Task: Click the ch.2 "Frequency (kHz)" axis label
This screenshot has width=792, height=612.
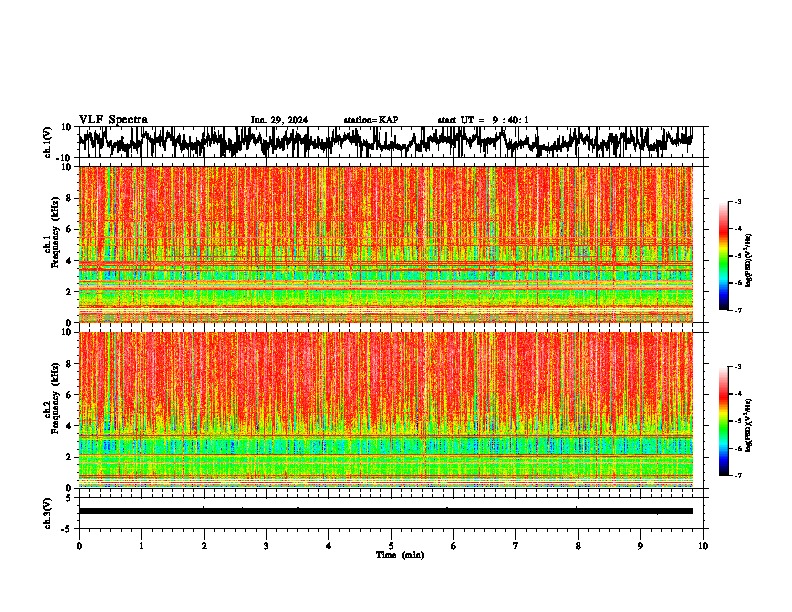Action: [x=55, y=398]
